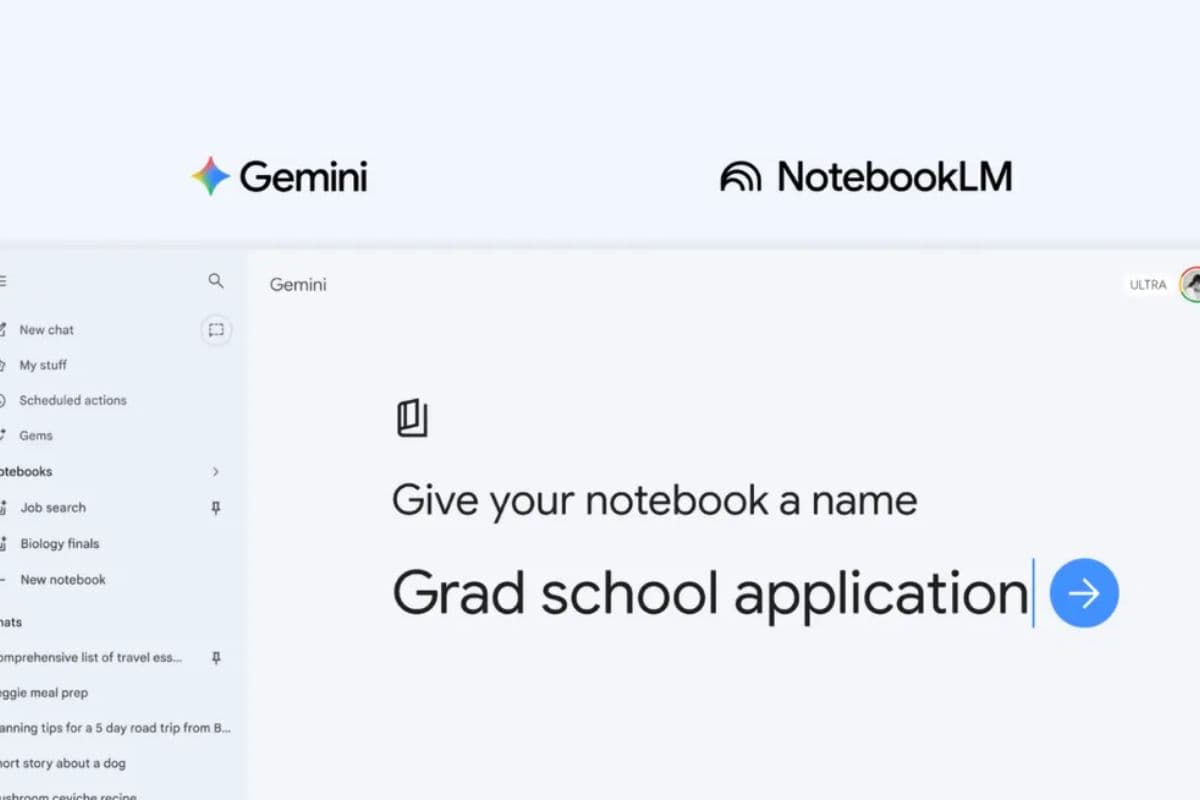The image size is (1200, 800).
Task: Click the Gemini sparkle logo
Action: [210, 177]
